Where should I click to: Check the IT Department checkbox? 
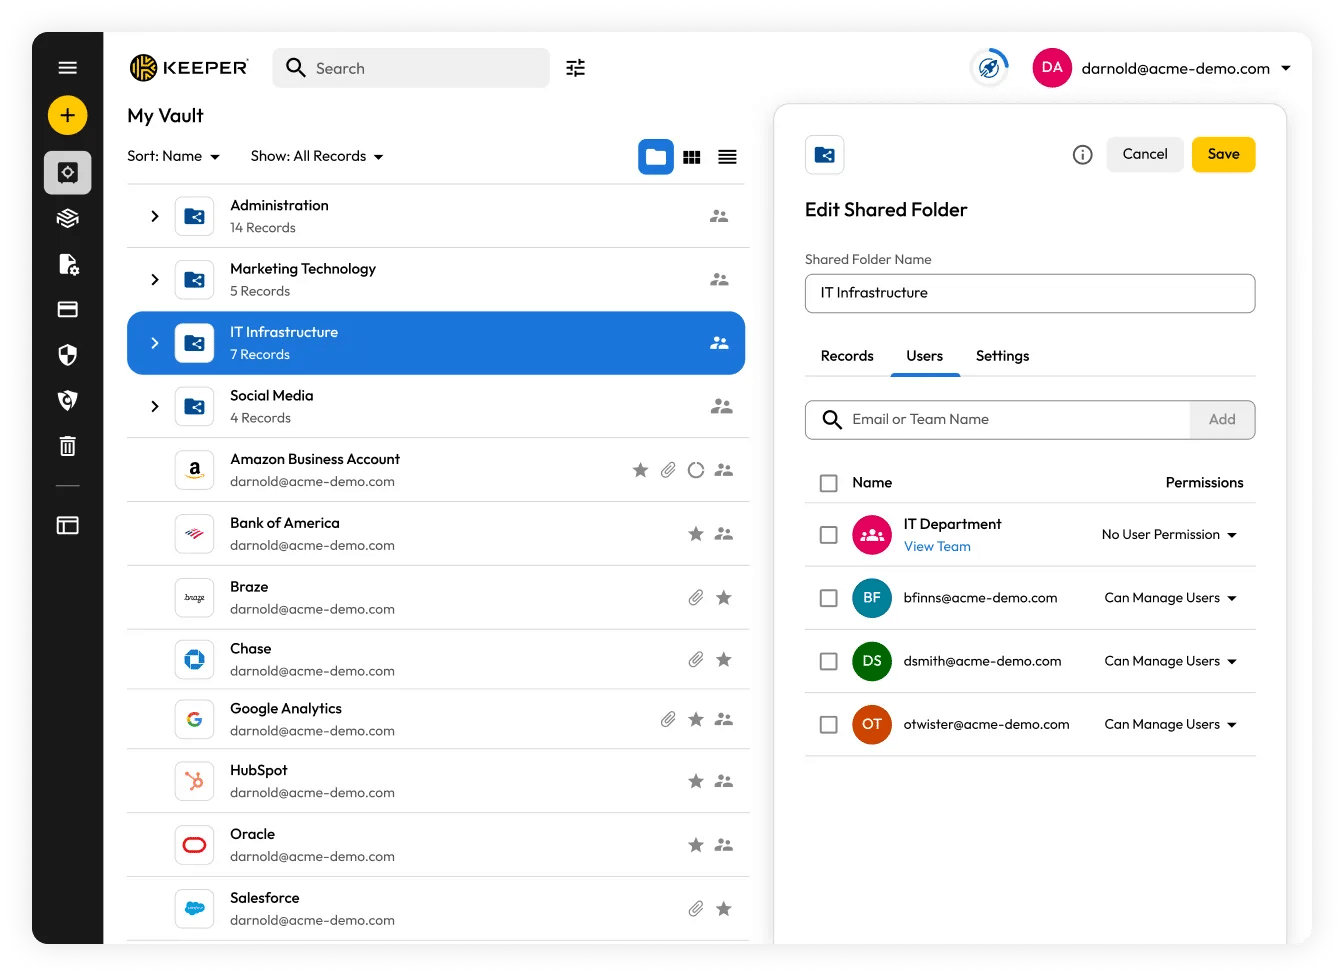coord(828,535)
